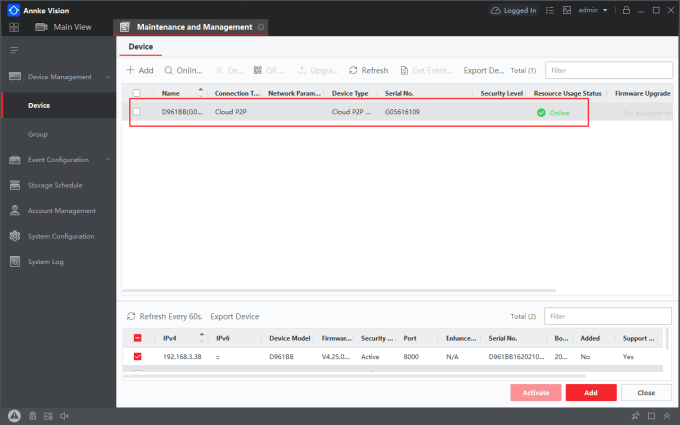Tick the checkbox for device D961BB row
680x425 pixels.
click(137, 112)
